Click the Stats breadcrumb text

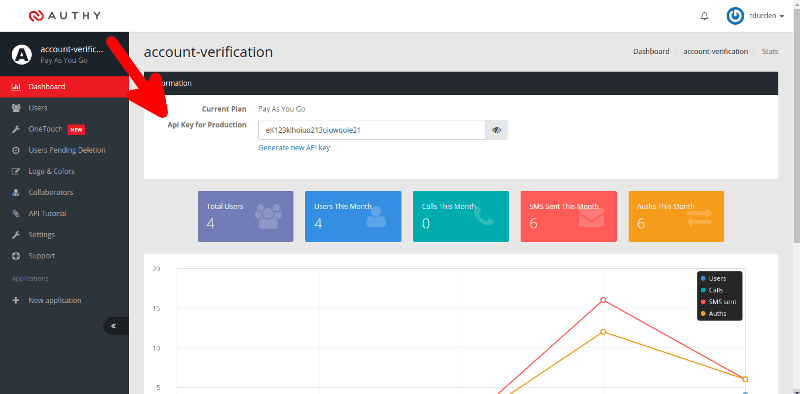pos(770,52)
